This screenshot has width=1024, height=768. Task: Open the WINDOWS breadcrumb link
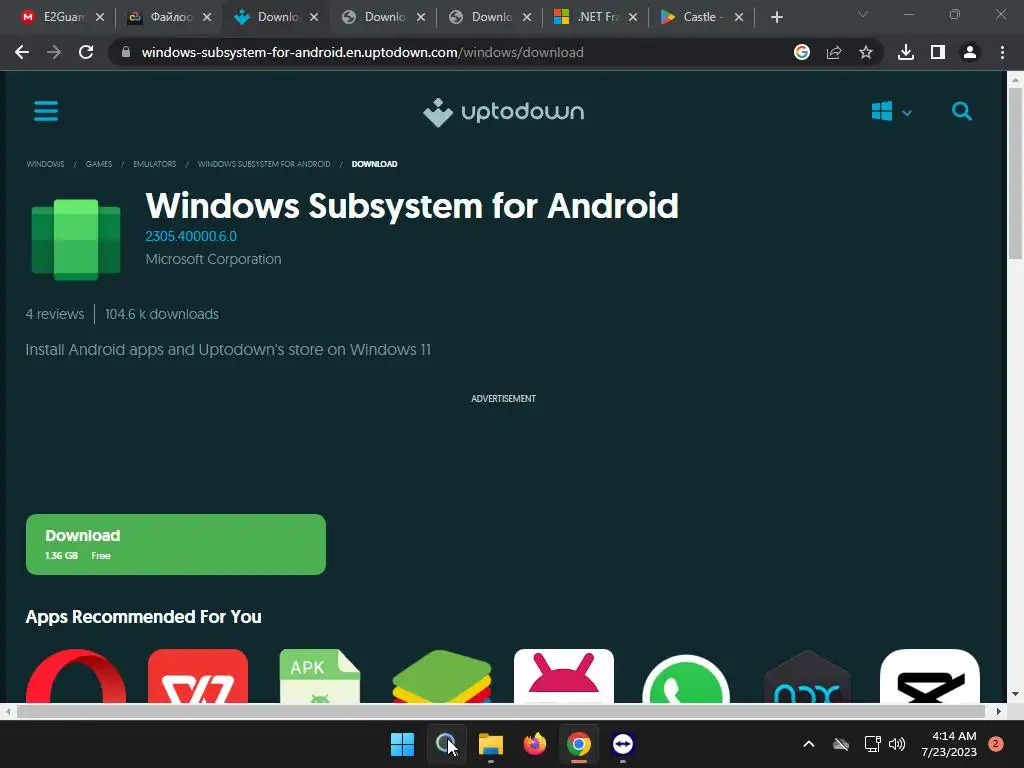45,164
